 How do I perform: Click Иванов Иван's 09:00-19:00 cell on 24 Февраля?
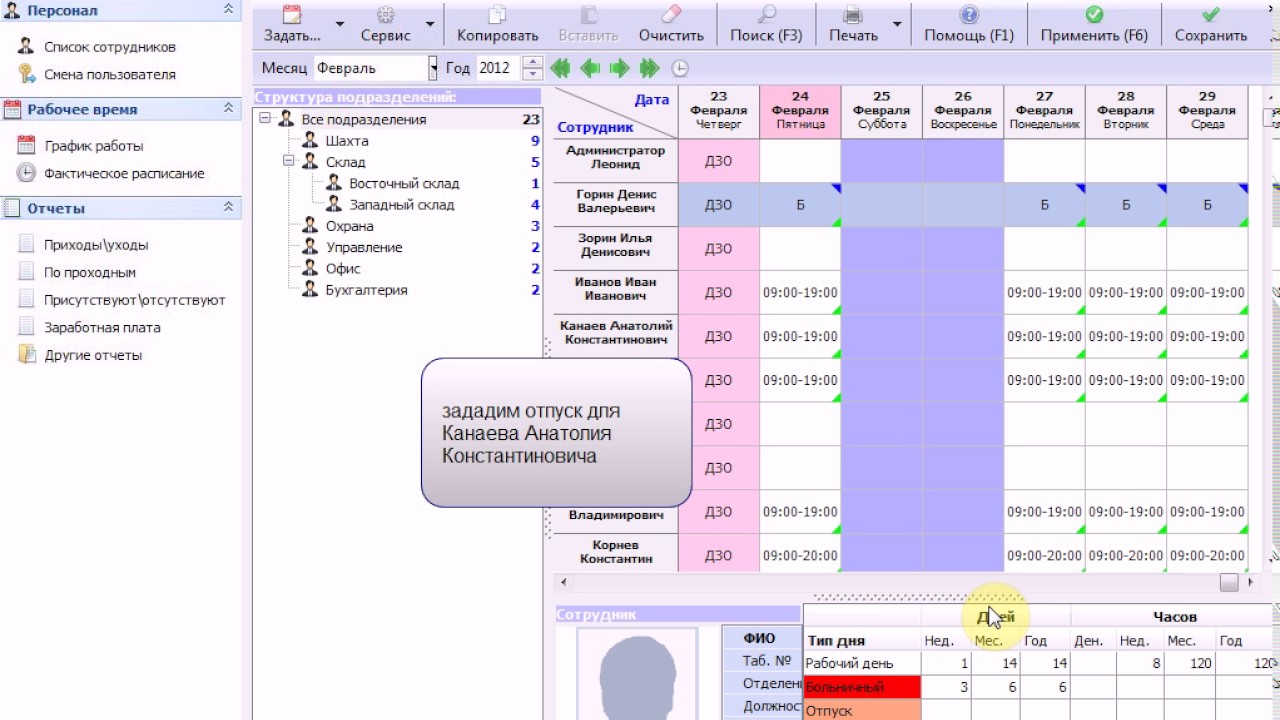(800, 293)
